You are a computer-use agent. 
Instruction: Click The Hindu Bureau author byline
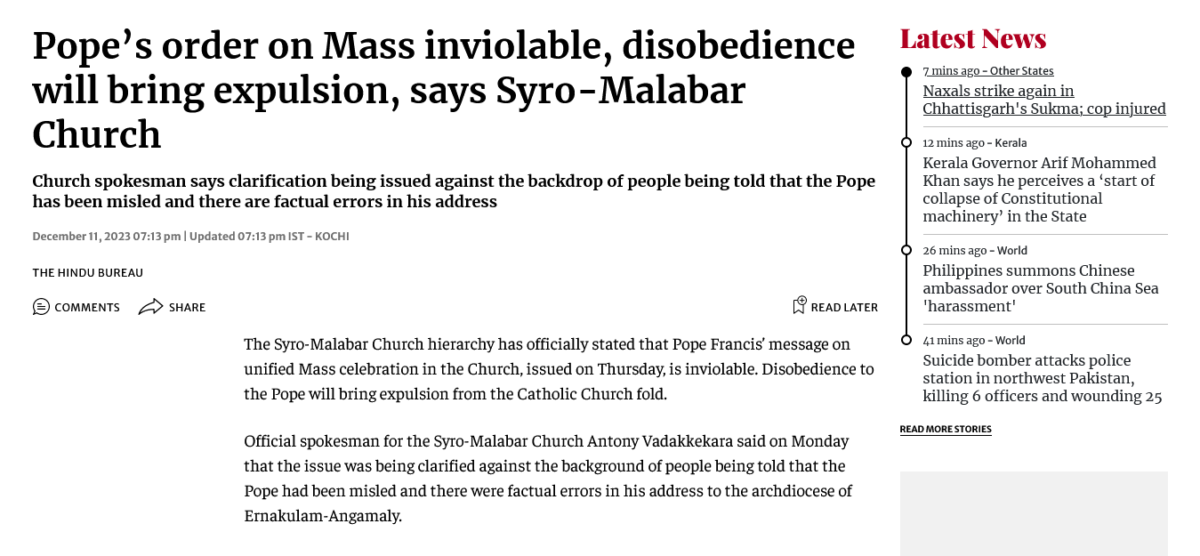tap(88, 273)
